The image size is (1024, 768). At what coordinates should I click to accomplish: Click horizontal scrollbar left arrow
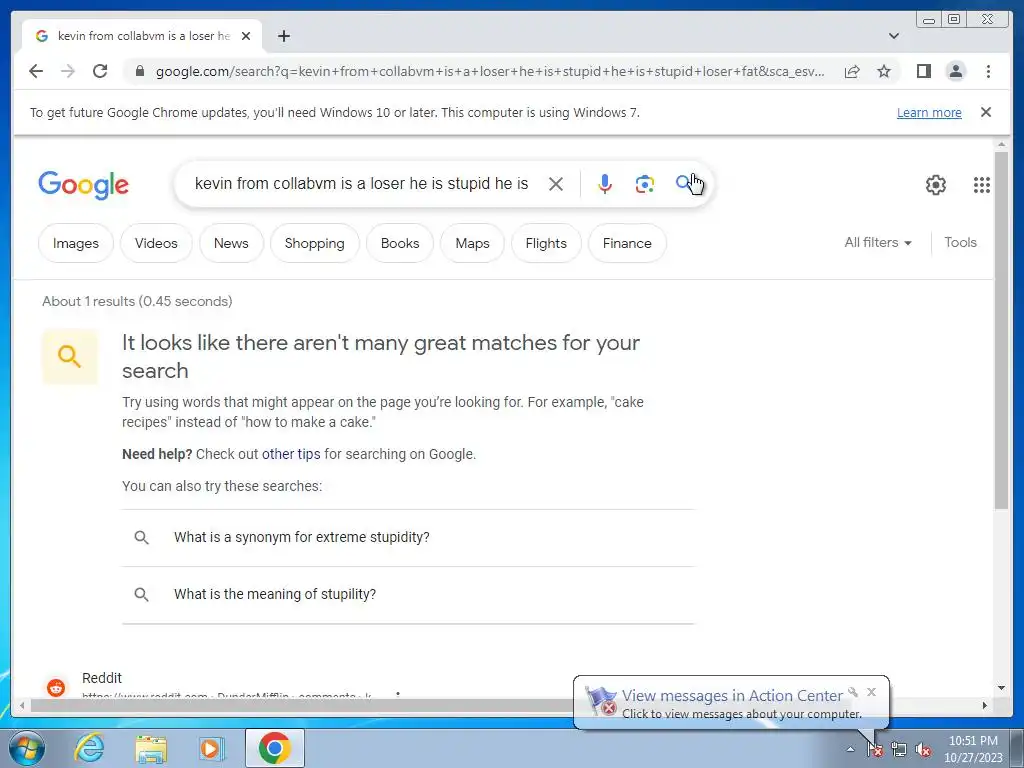22,705
